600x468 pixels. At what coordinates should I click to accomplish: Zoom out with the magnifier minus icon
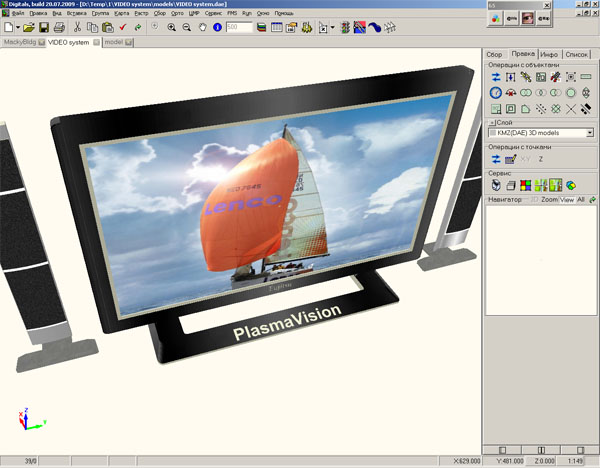pos(186,27)
